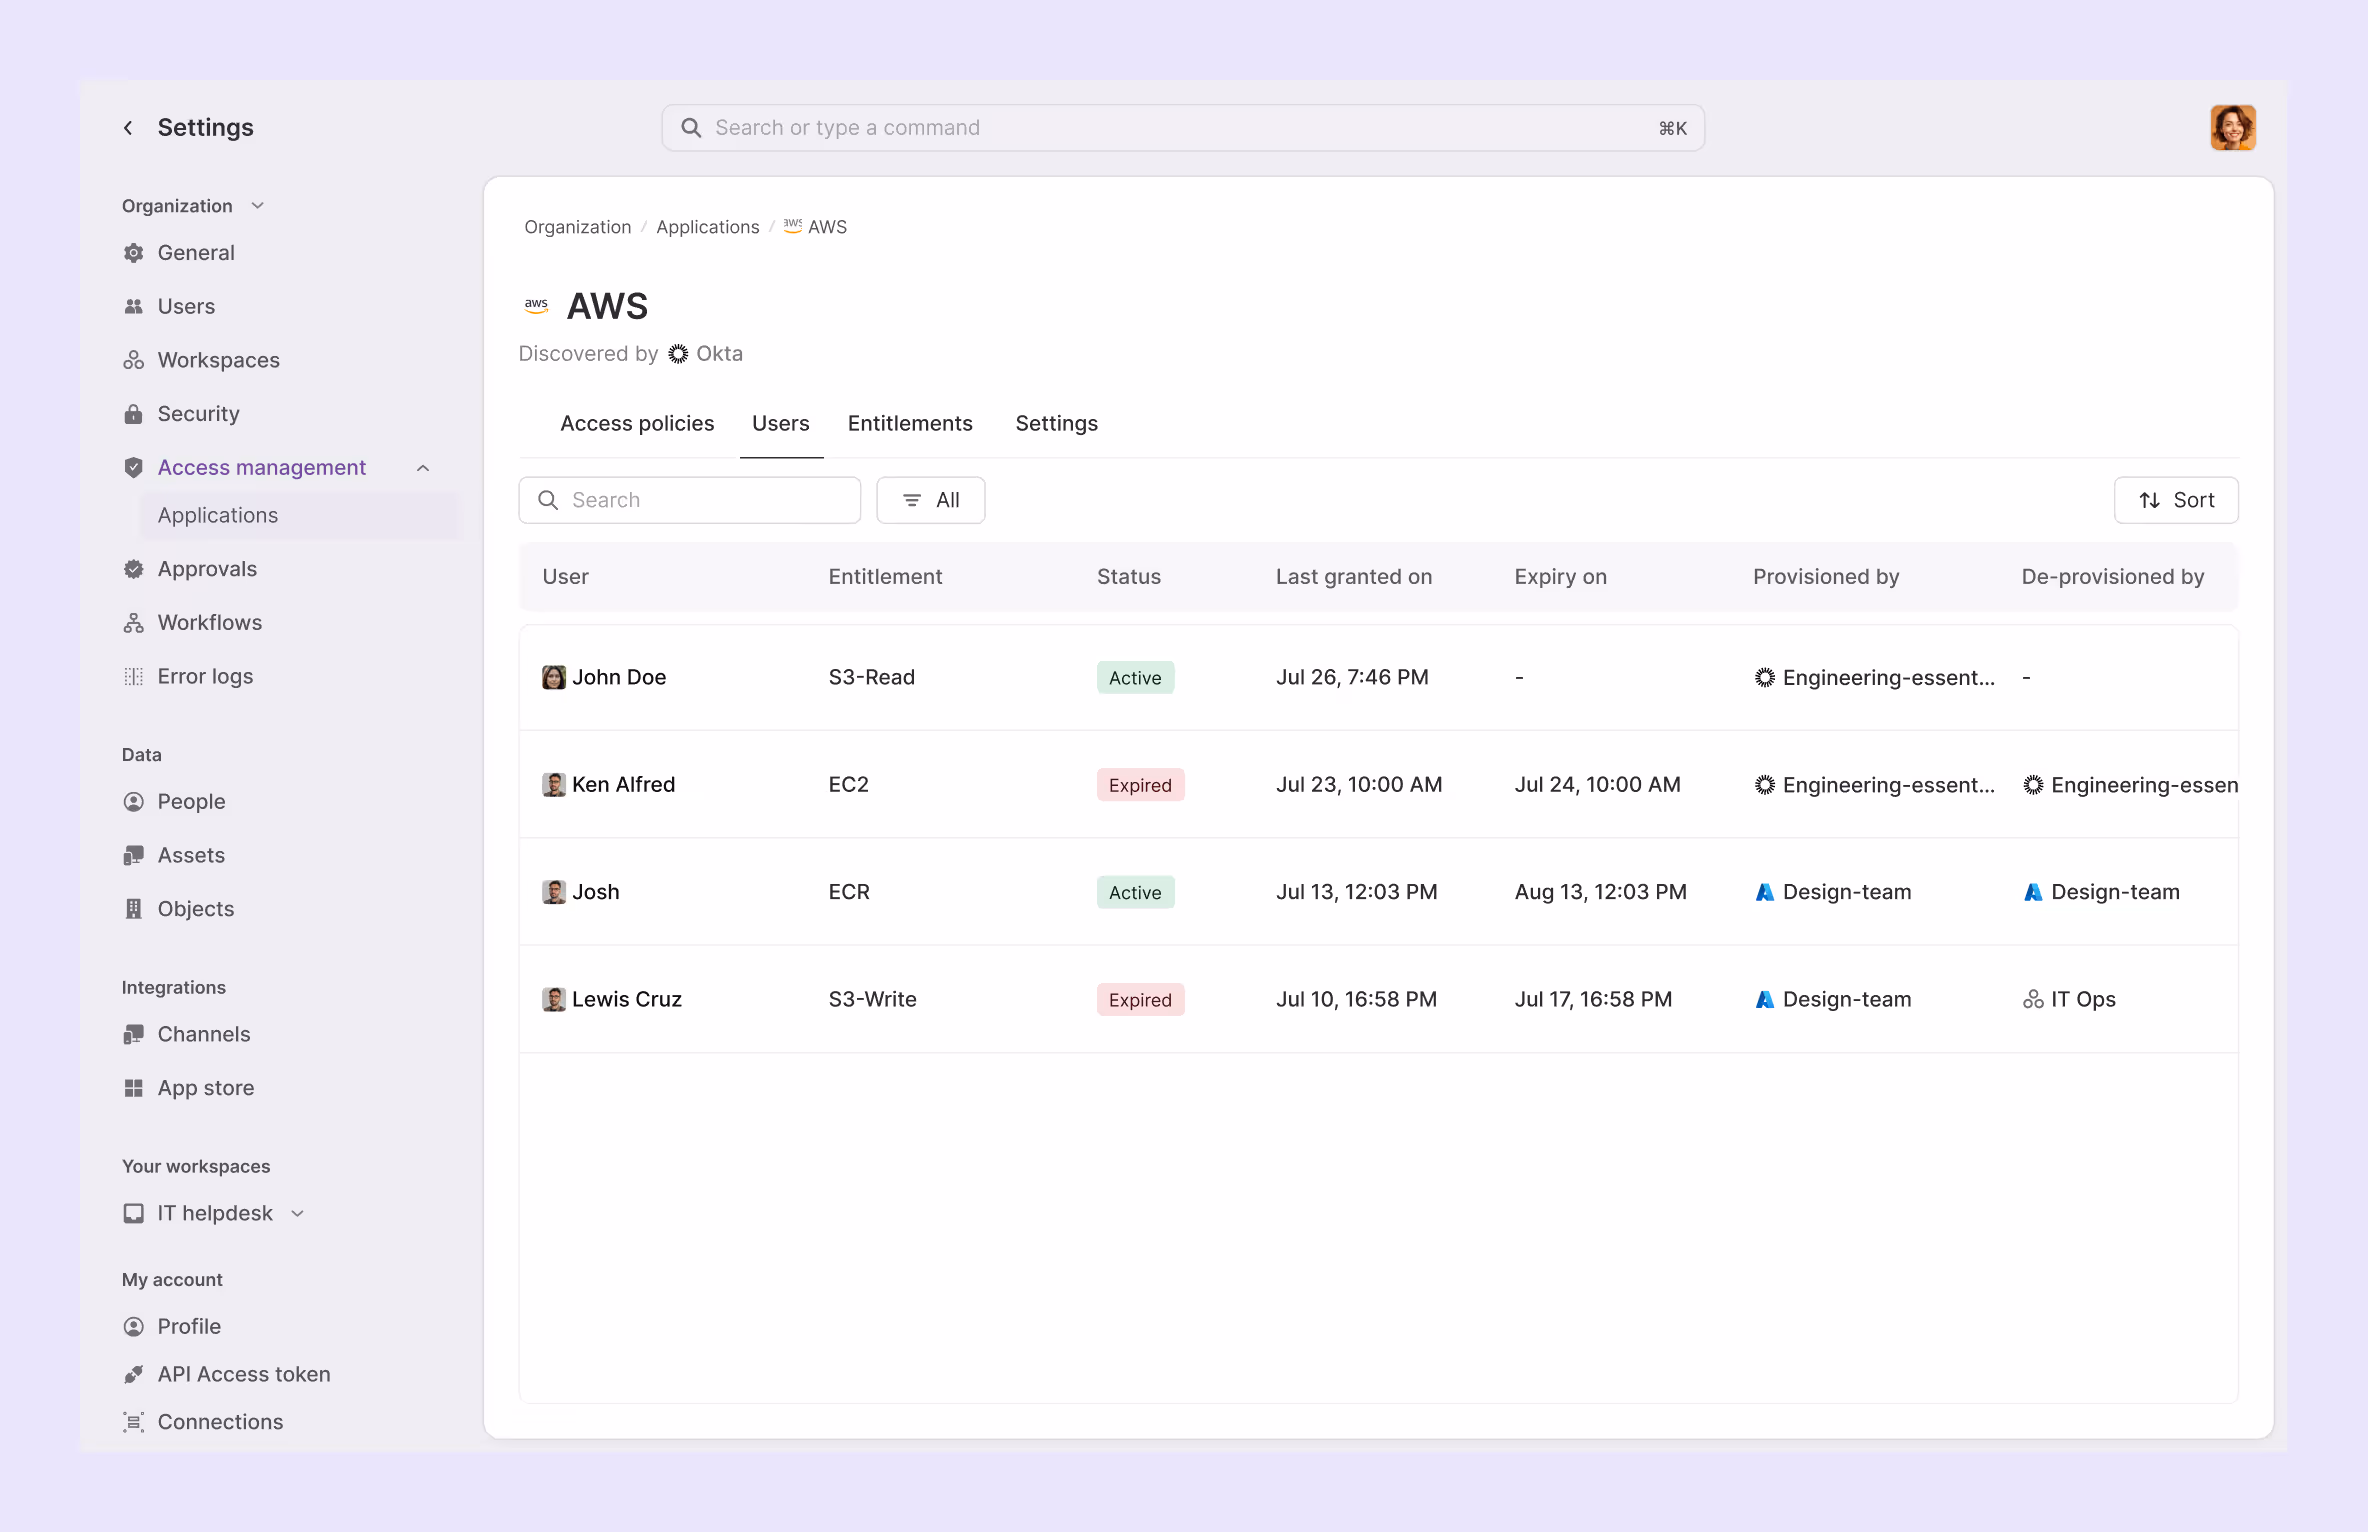Image resolution: width=2368 pixels, height=1532 pixels.
Task: Switch to the Entitlements tab
Action: 910,423
